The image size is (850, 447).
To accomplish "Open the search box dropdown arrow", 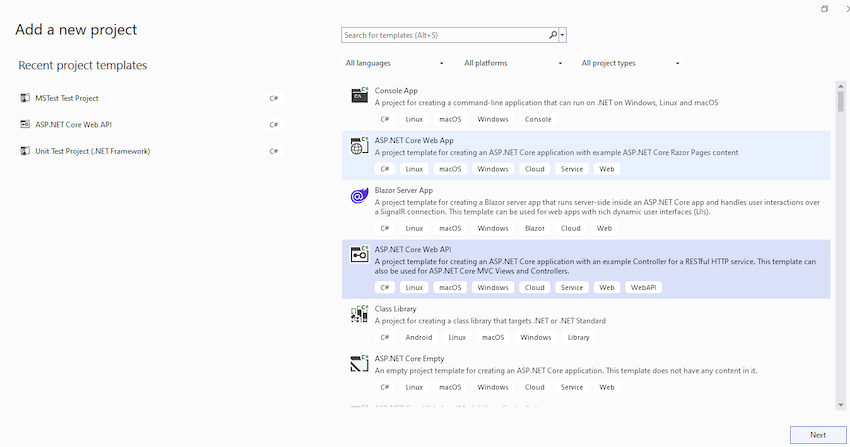I will [562, 35].
